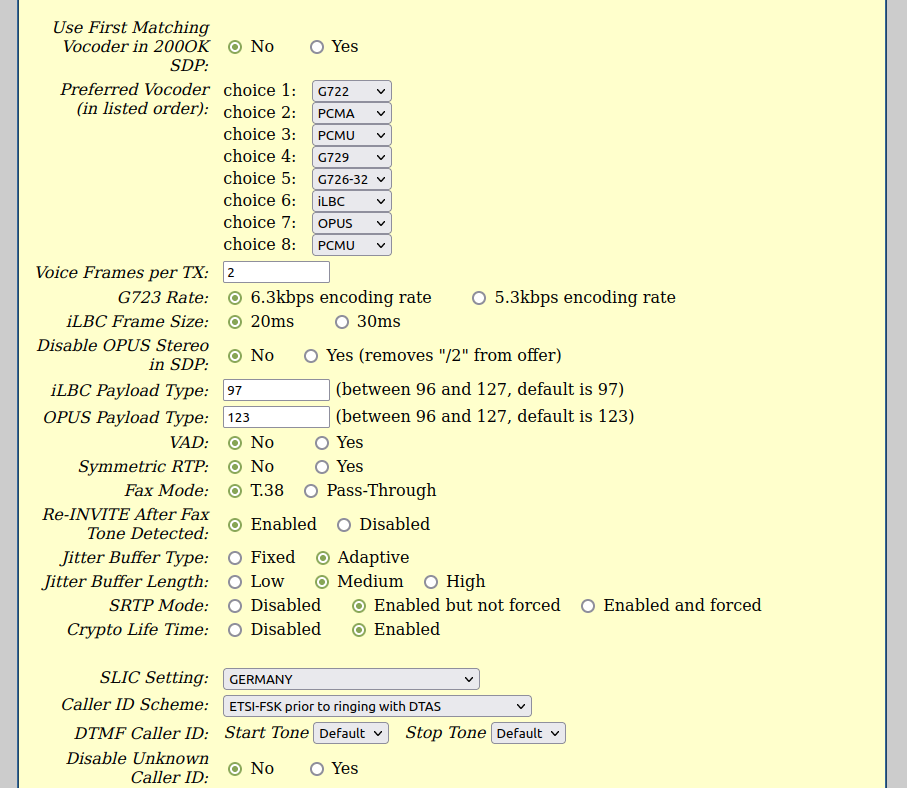Select Yes for Use First Matching Vocoder
This screenshot has height=788, width=907.
[x=317, y=47]
